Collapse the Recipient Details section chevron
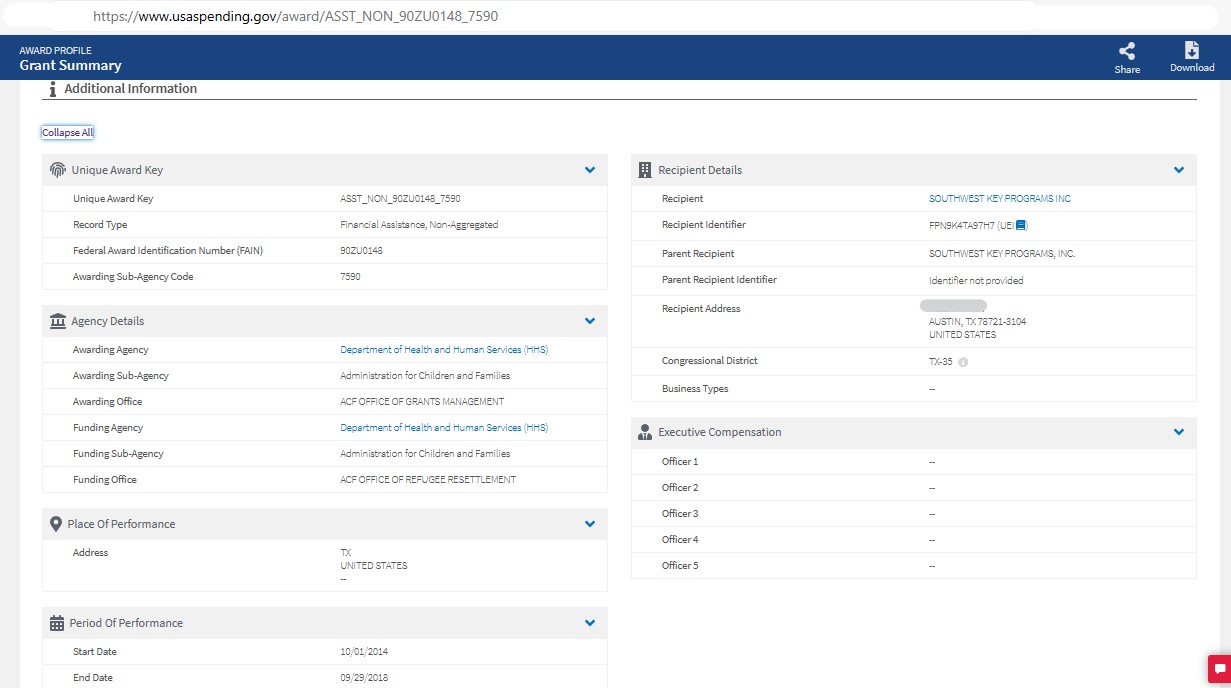This screenshot has height=688, width=1231. (x=1179, y=170)
